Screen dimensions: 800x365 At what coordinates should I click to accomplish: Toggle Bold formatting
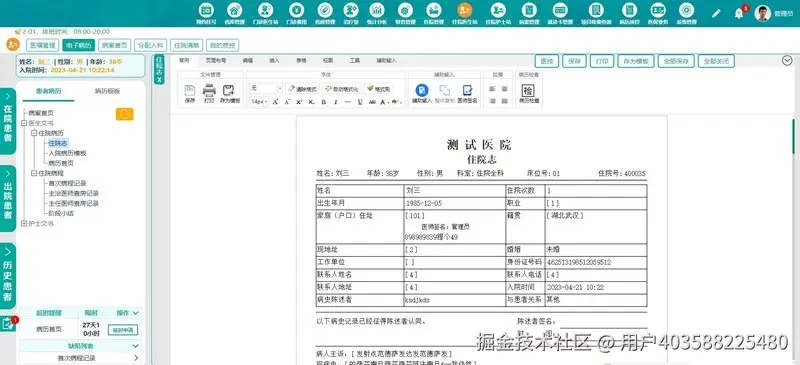pos(323,102)
